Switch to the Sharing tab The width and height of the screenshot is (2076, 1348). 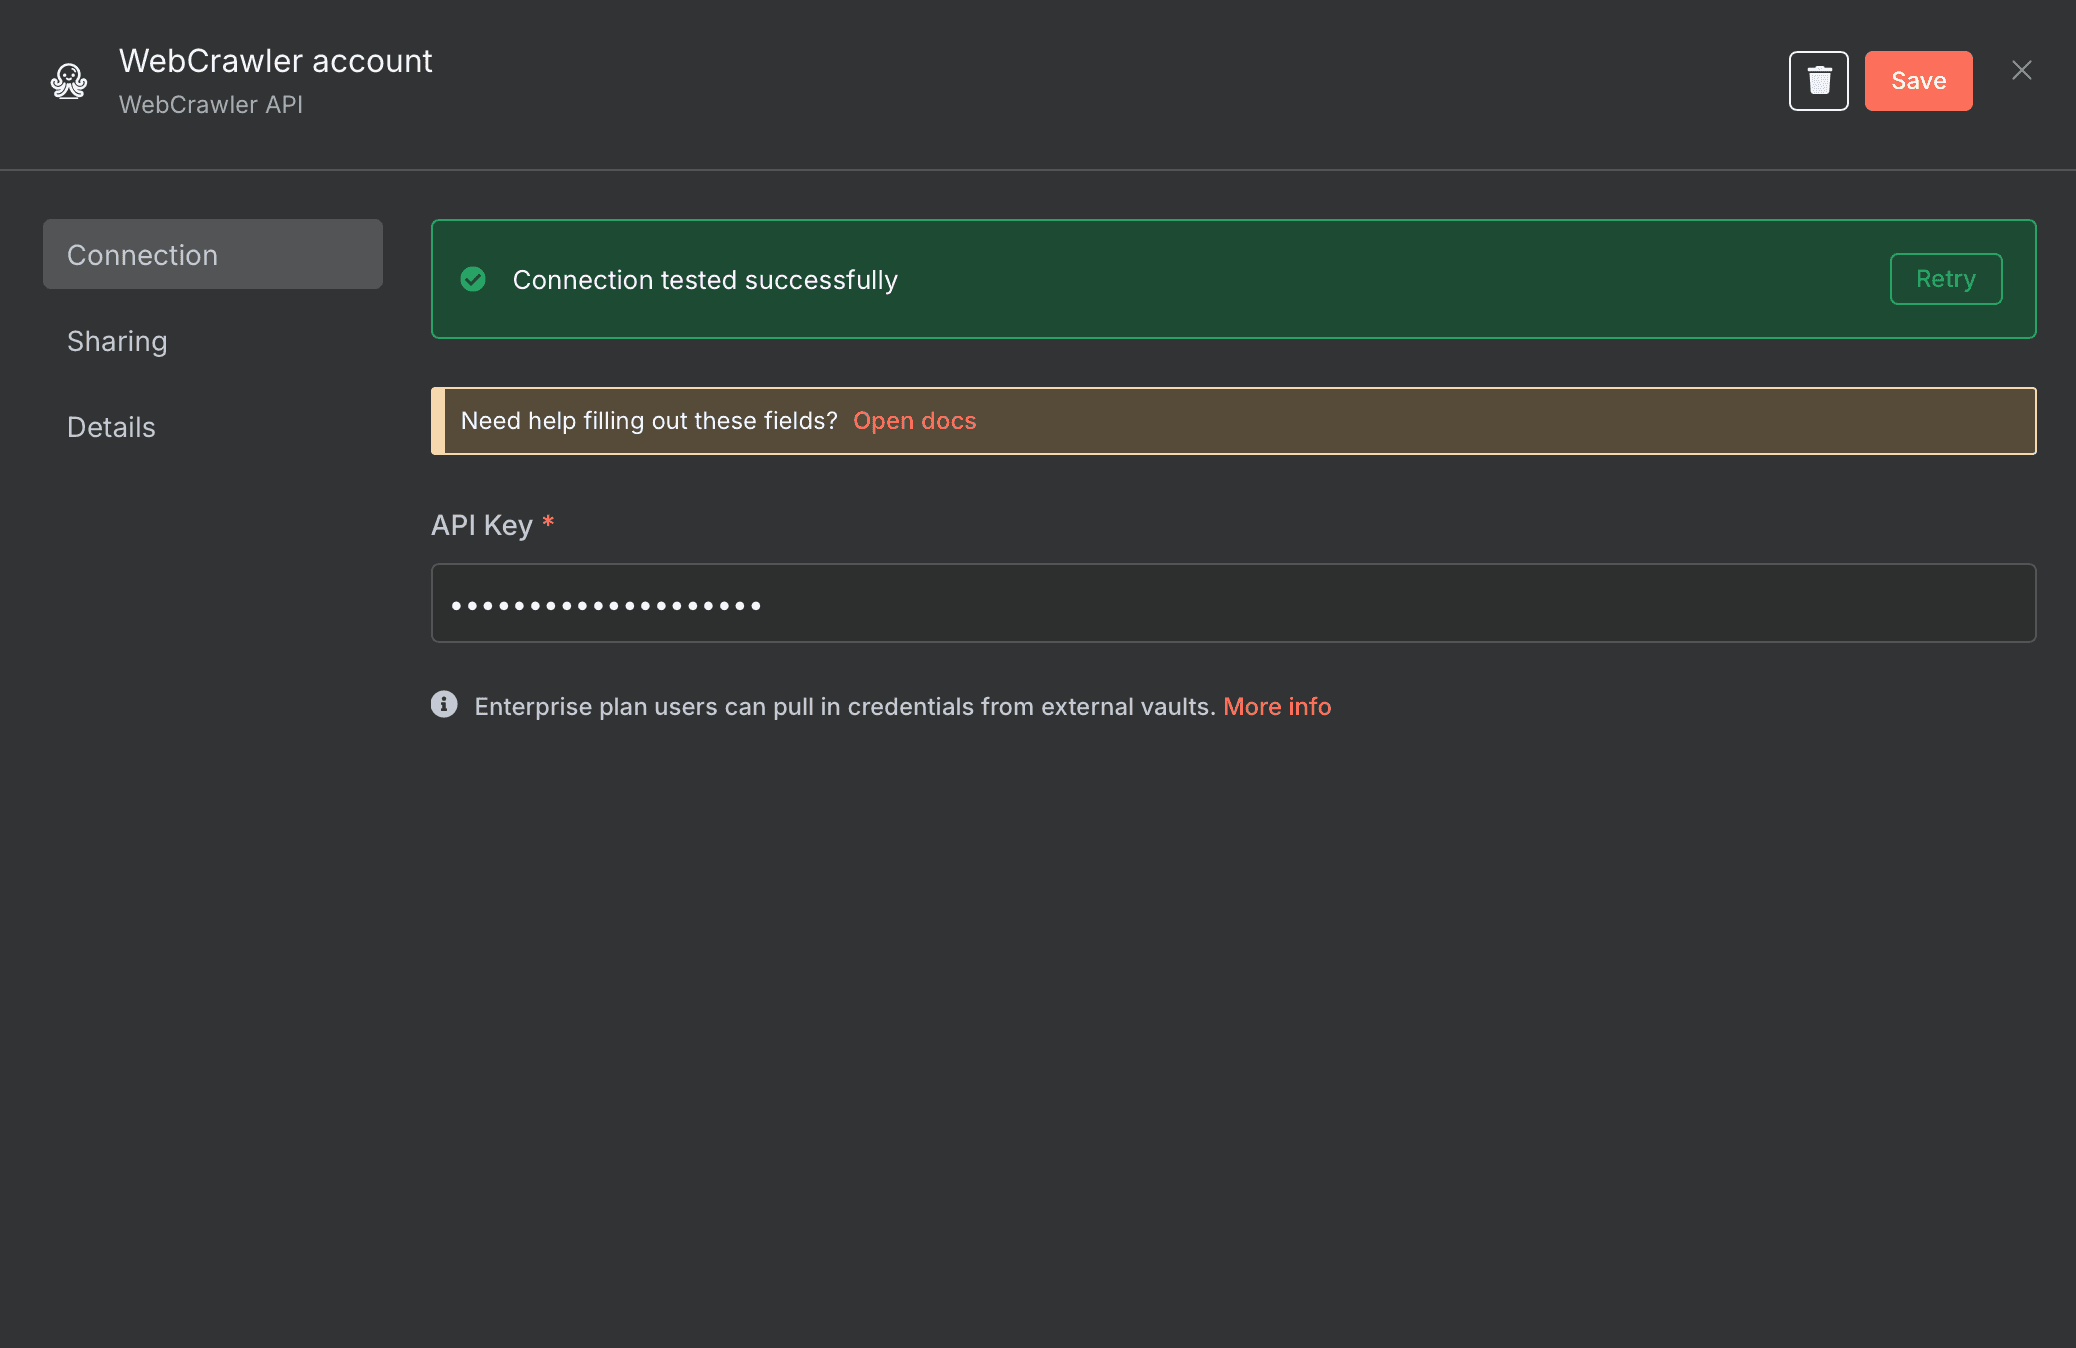117,341
